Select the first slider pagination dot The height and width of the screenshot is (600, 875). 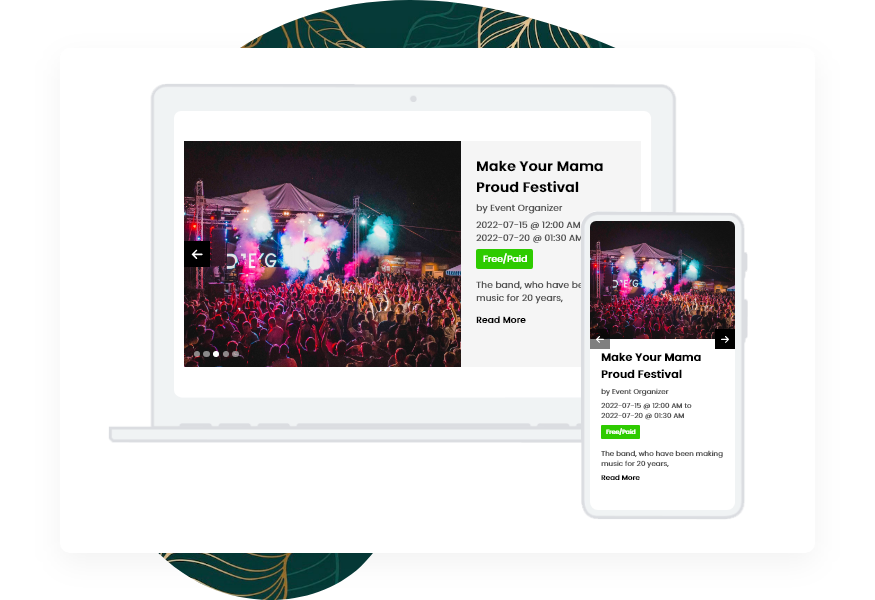pos(197,354)
